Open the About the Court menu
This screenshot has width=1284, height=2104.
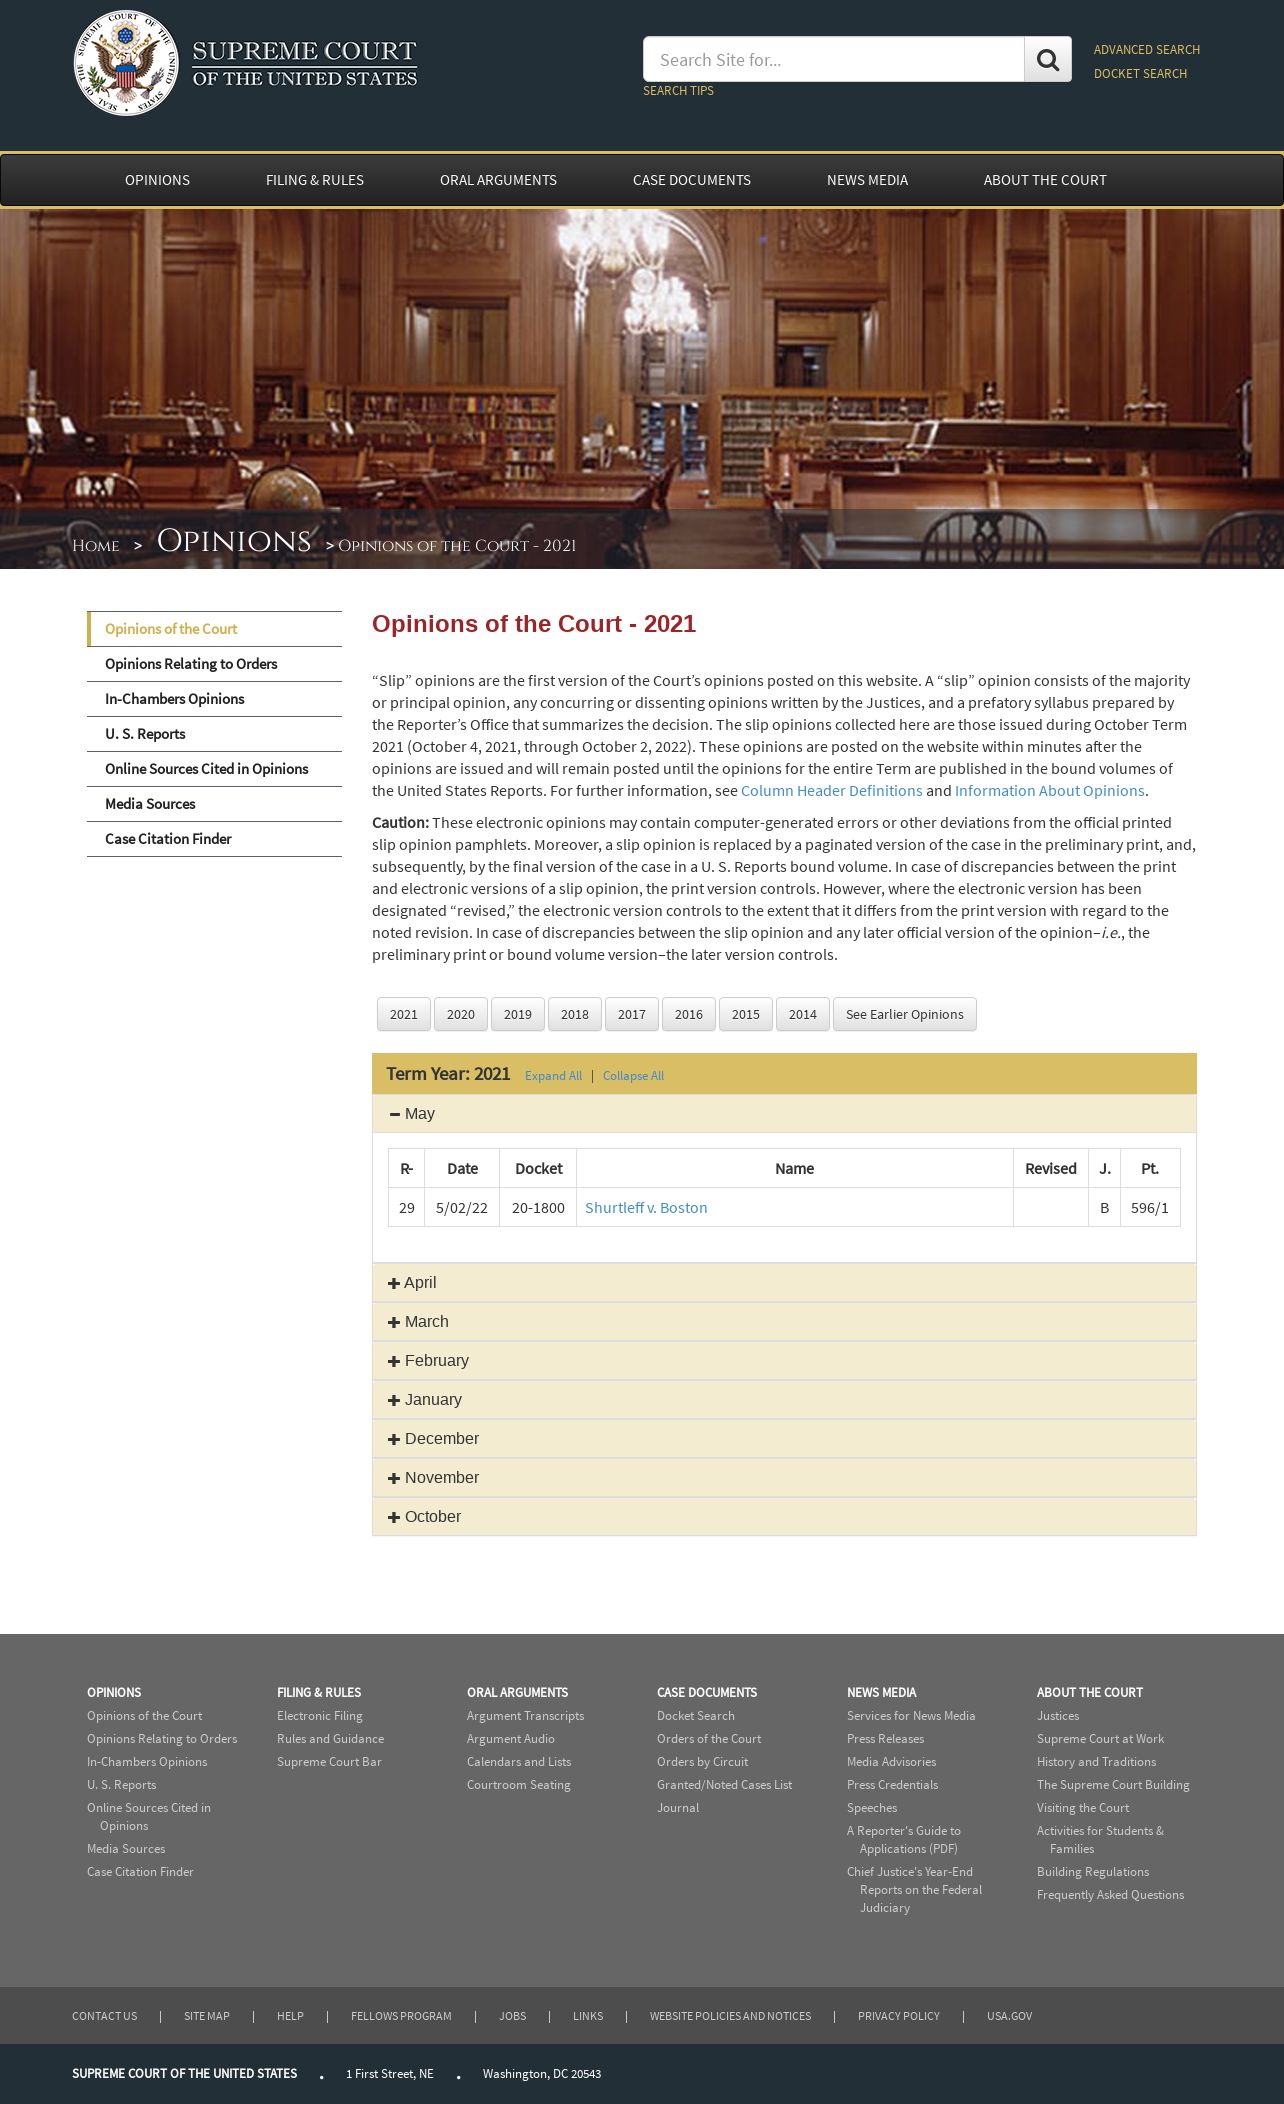(x=1045, y=180)
